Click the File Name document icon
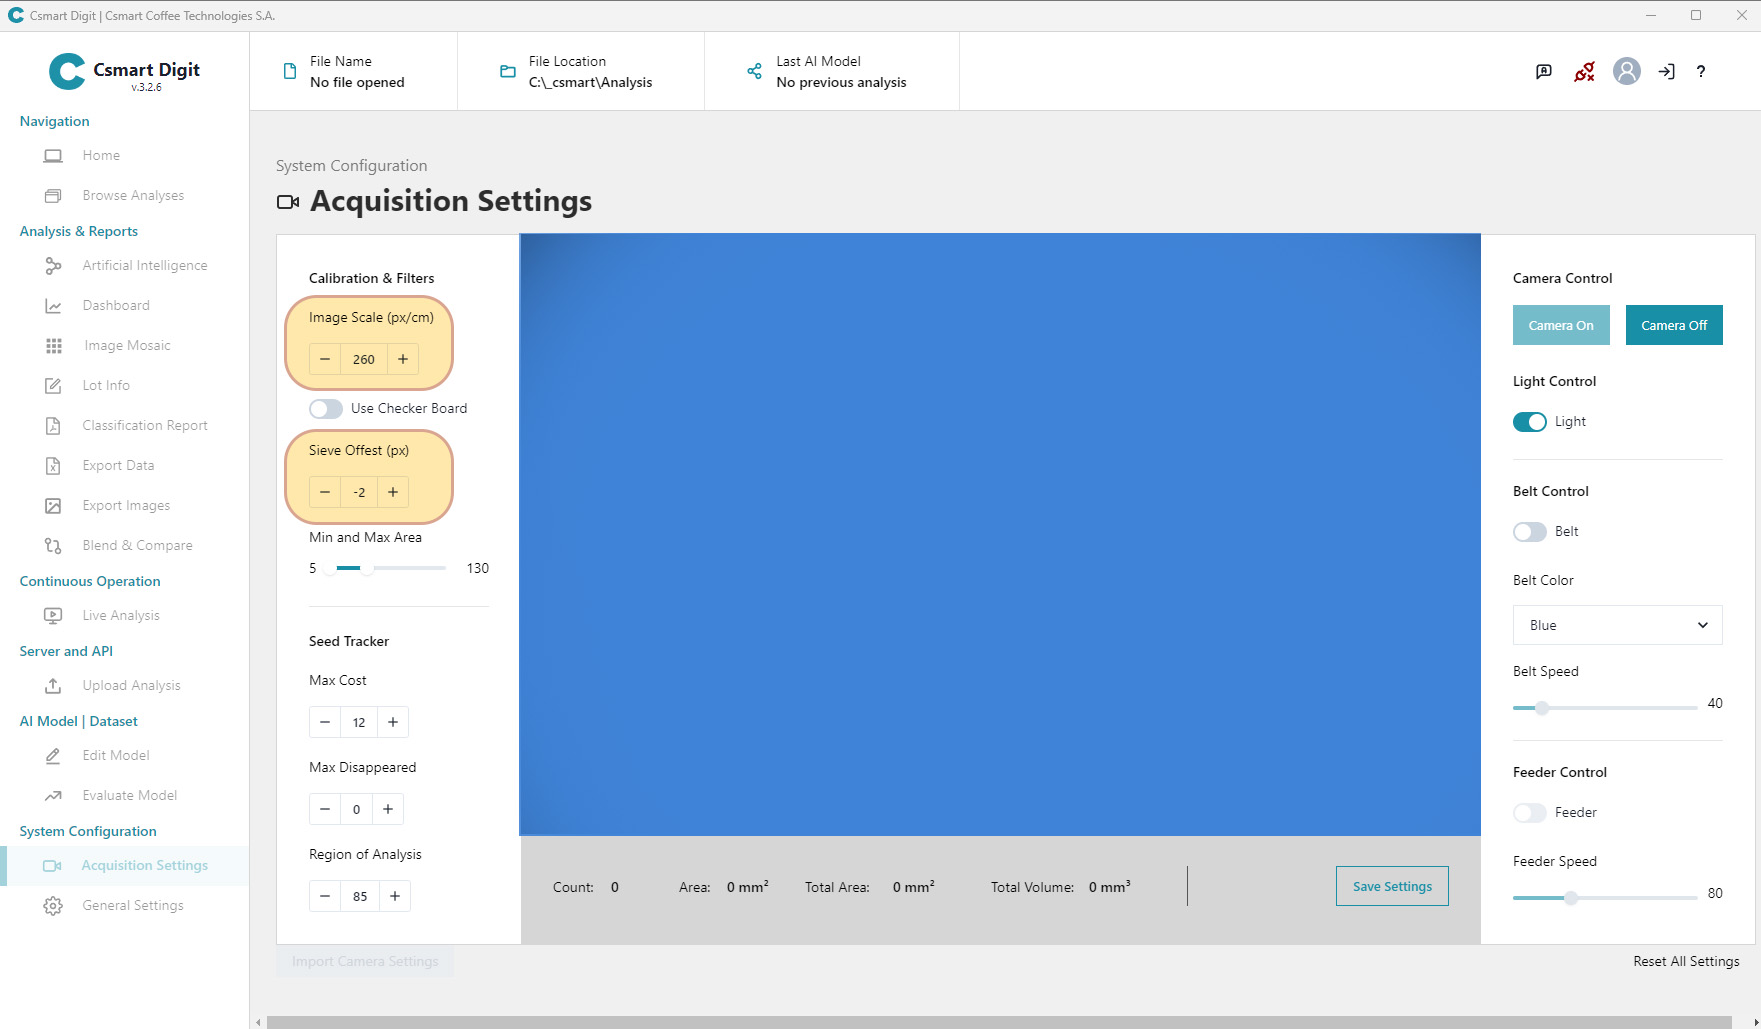 tap(290, 71)
